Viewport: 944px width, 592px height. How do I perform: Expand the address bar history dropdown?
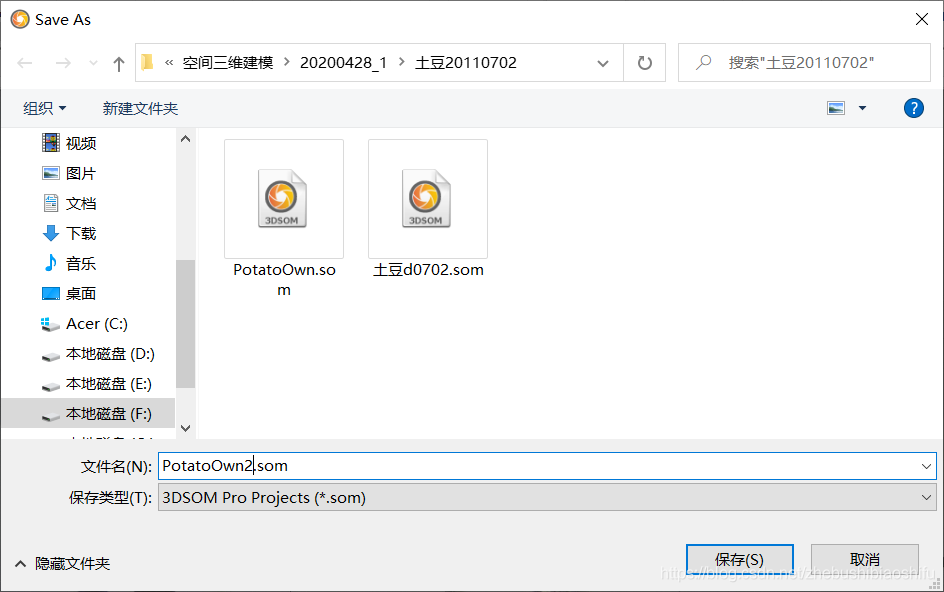pos(603,63)
